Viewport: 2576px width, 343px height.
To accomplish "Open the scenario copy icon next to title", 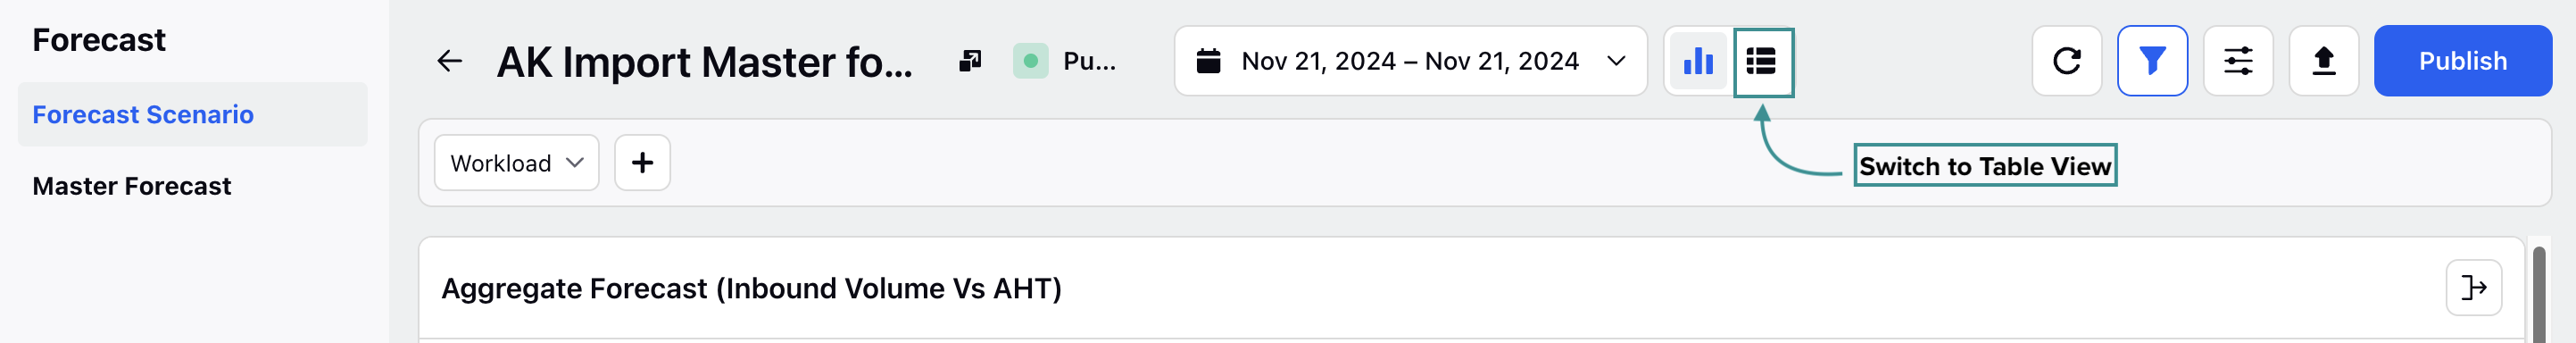I will pos(969,61).
